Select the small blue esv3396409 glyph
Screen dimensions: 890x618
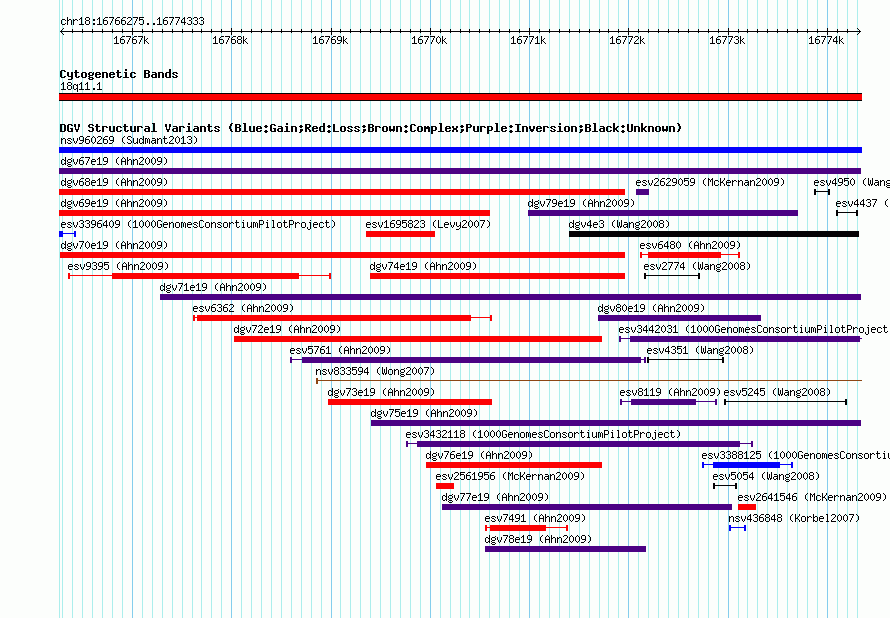[x=68, y=234]
